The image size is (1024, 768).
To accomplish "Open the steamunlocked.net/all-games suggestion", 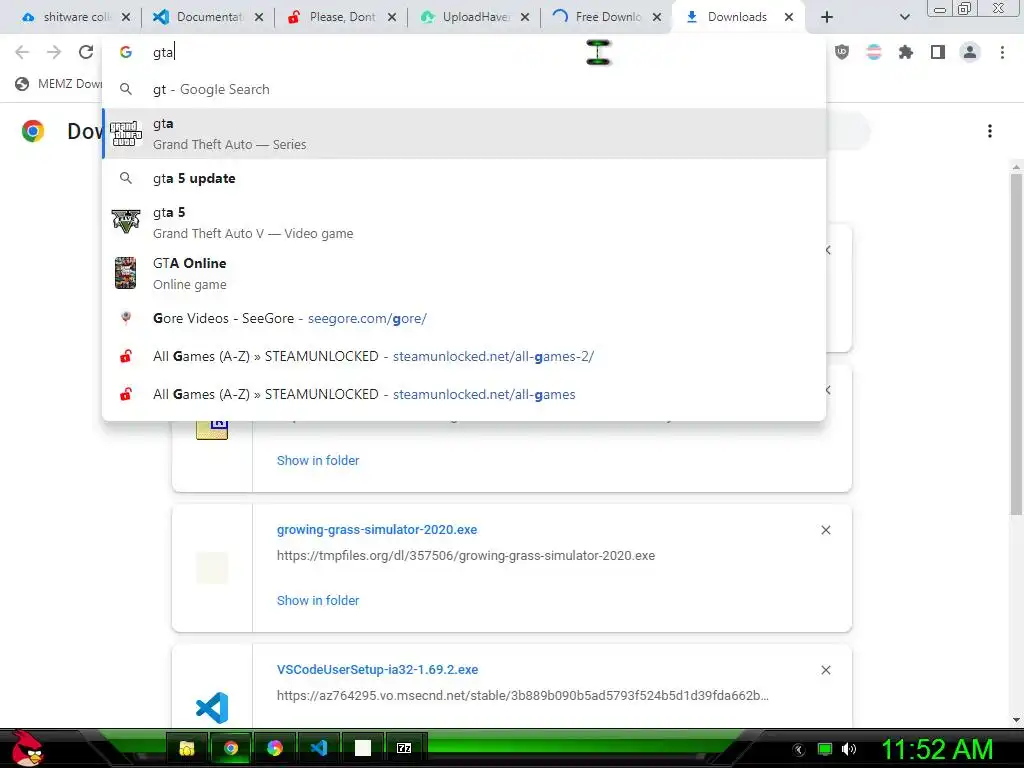I will pos(464,394).
